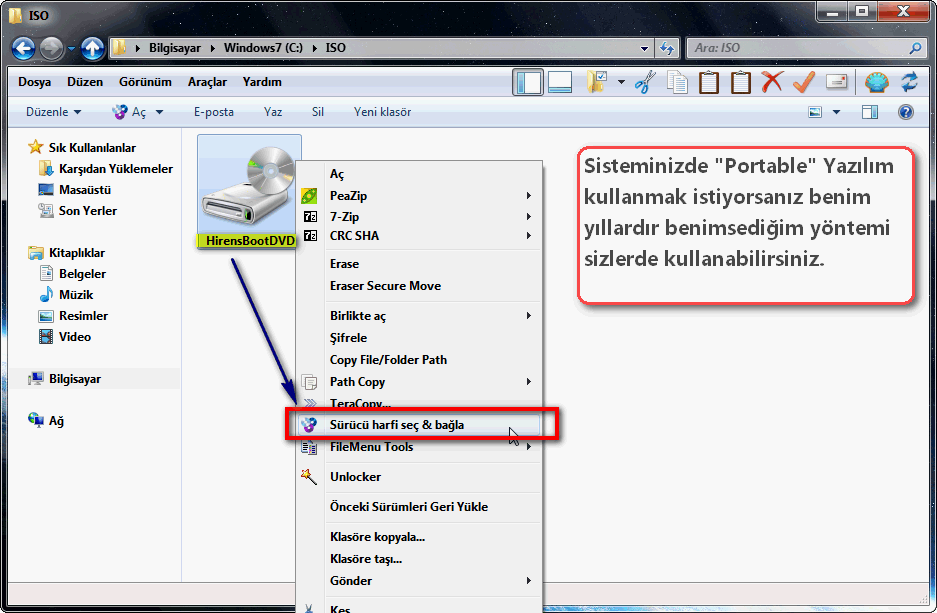Open the Araçlar menu
This screenshot has height=613, width=937.
click(x=207, y=82)
